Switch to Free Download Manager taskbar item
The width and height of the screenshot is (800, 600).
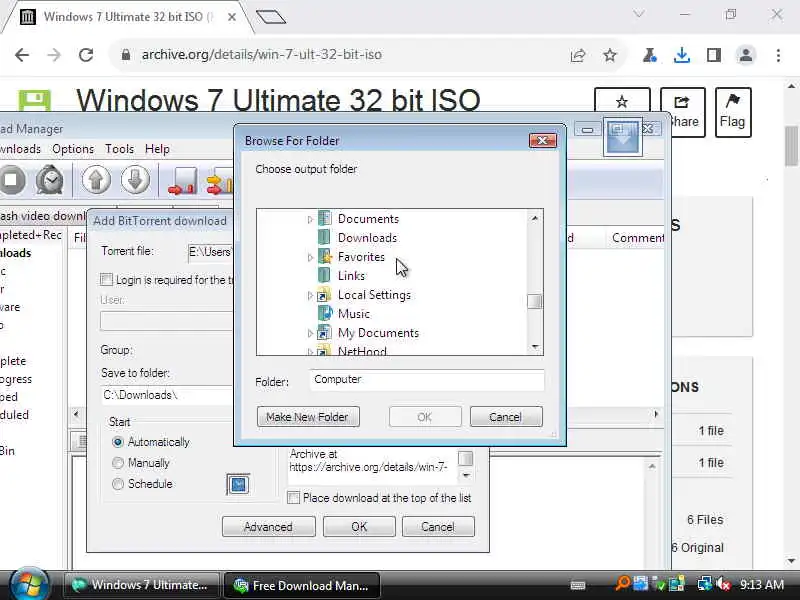click(302, 585)
